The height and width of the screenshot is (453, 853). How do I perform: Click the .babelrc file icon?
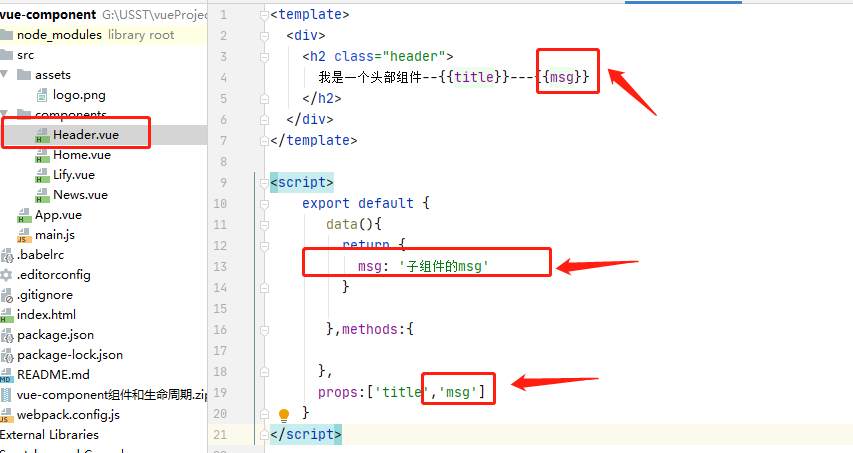click(7, 255)
